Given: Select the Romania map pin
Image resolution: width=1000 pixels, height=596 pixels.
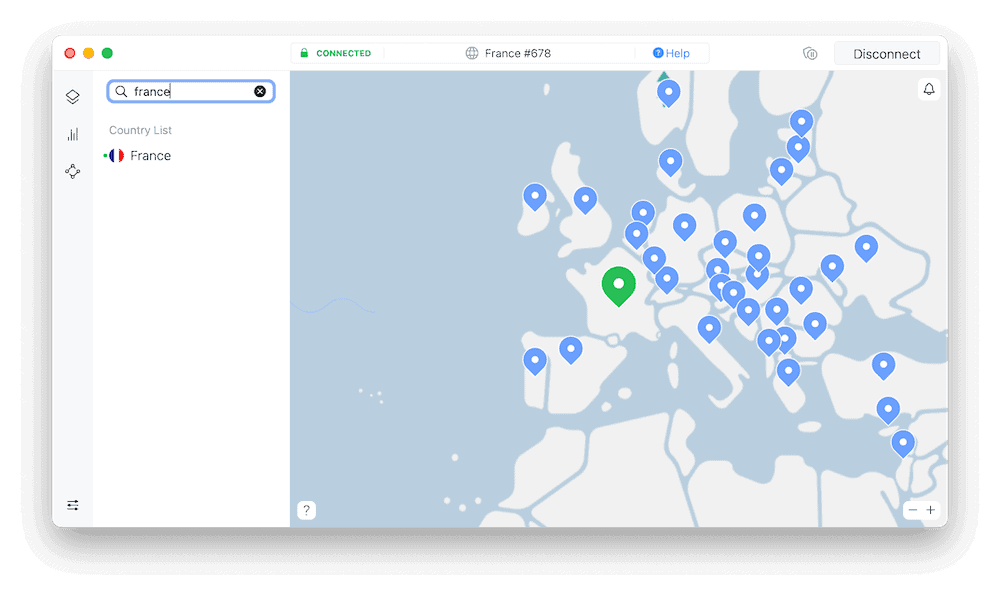Looking at the screenshot, I should coord(801,291).
